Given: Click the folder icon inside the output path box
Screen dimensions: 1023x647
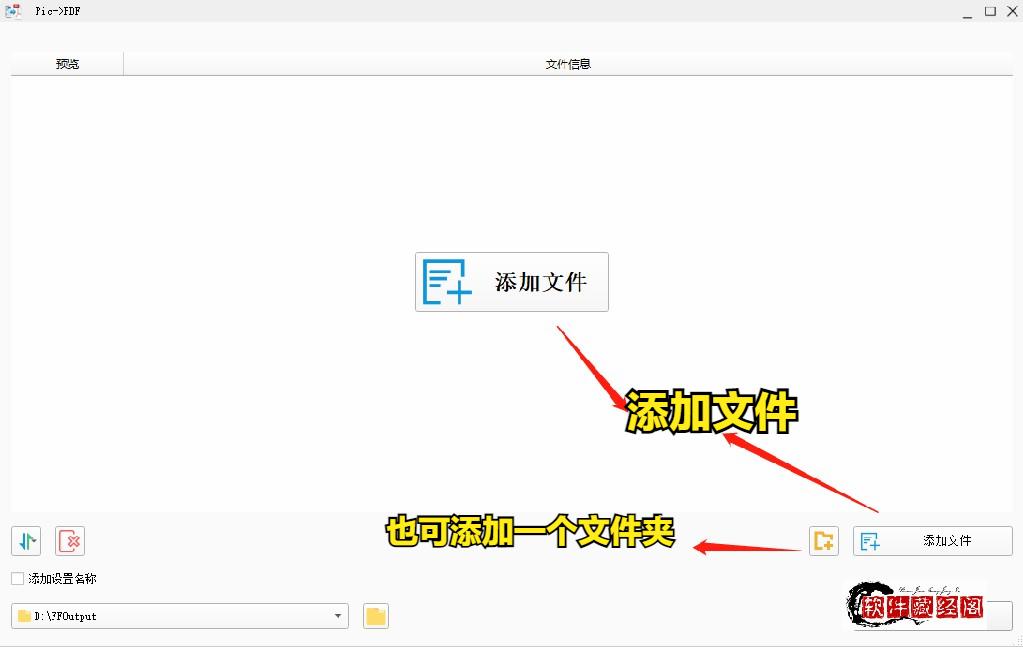Looking at the screenshot, I should pyautogui.click(x=22, y=616).
